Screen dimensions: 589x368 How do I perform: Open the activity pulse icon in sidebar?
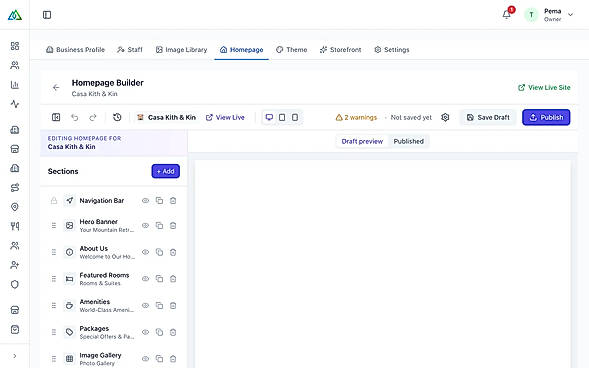tap(15, 104)
